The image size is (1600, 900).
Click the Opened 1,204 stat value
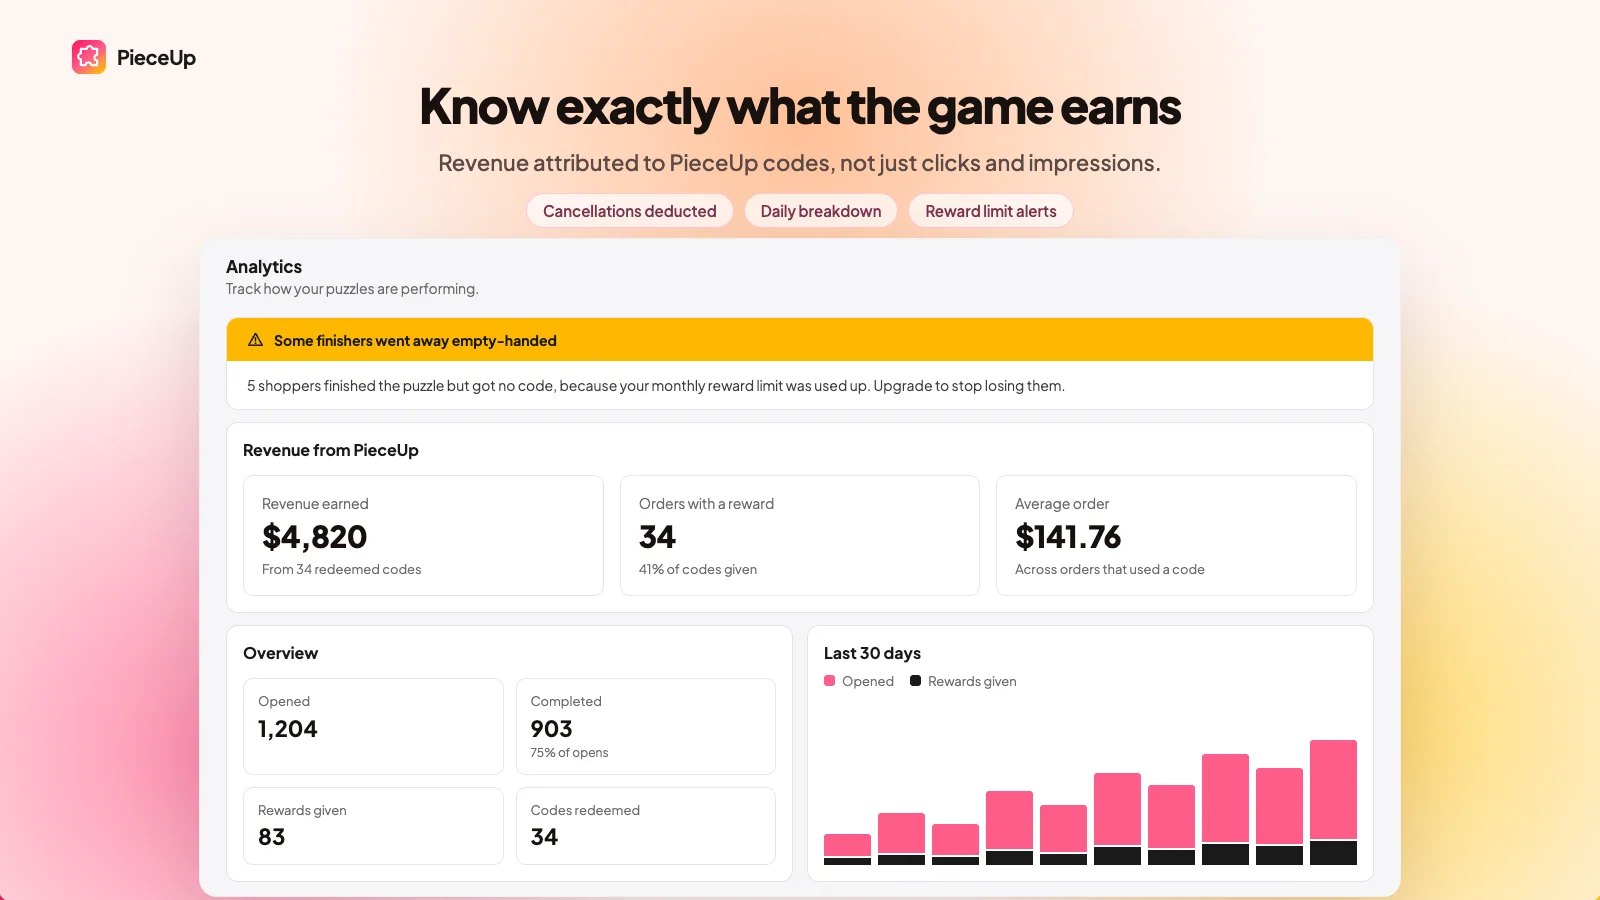[288, 729]
